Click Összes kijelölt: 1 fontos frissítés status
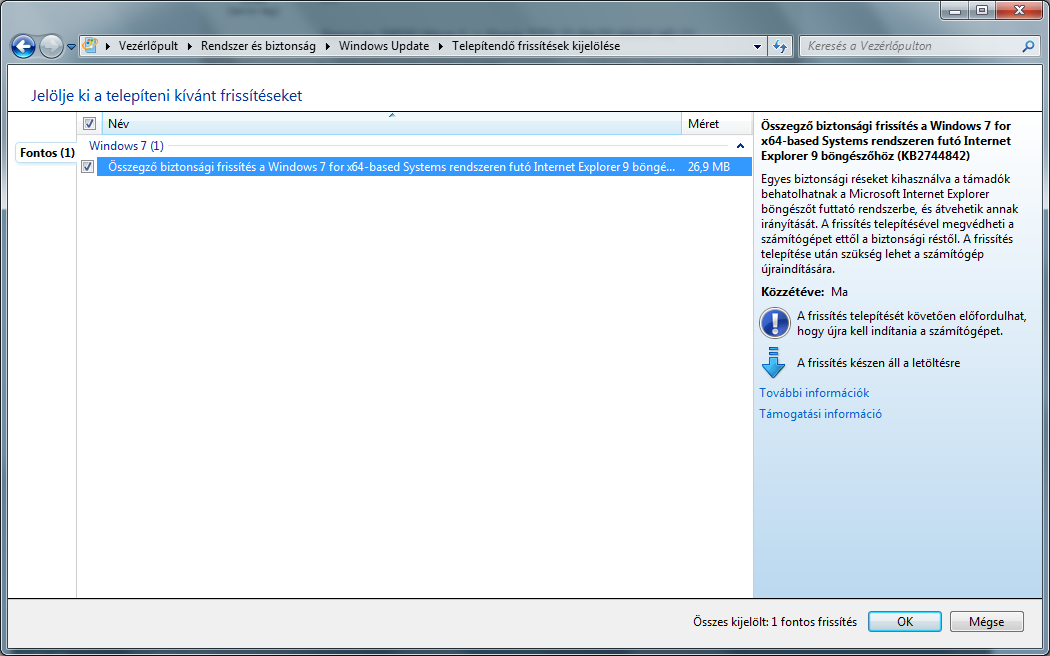Viewport: 1050px width, 656px height. [x=775, y=622]
